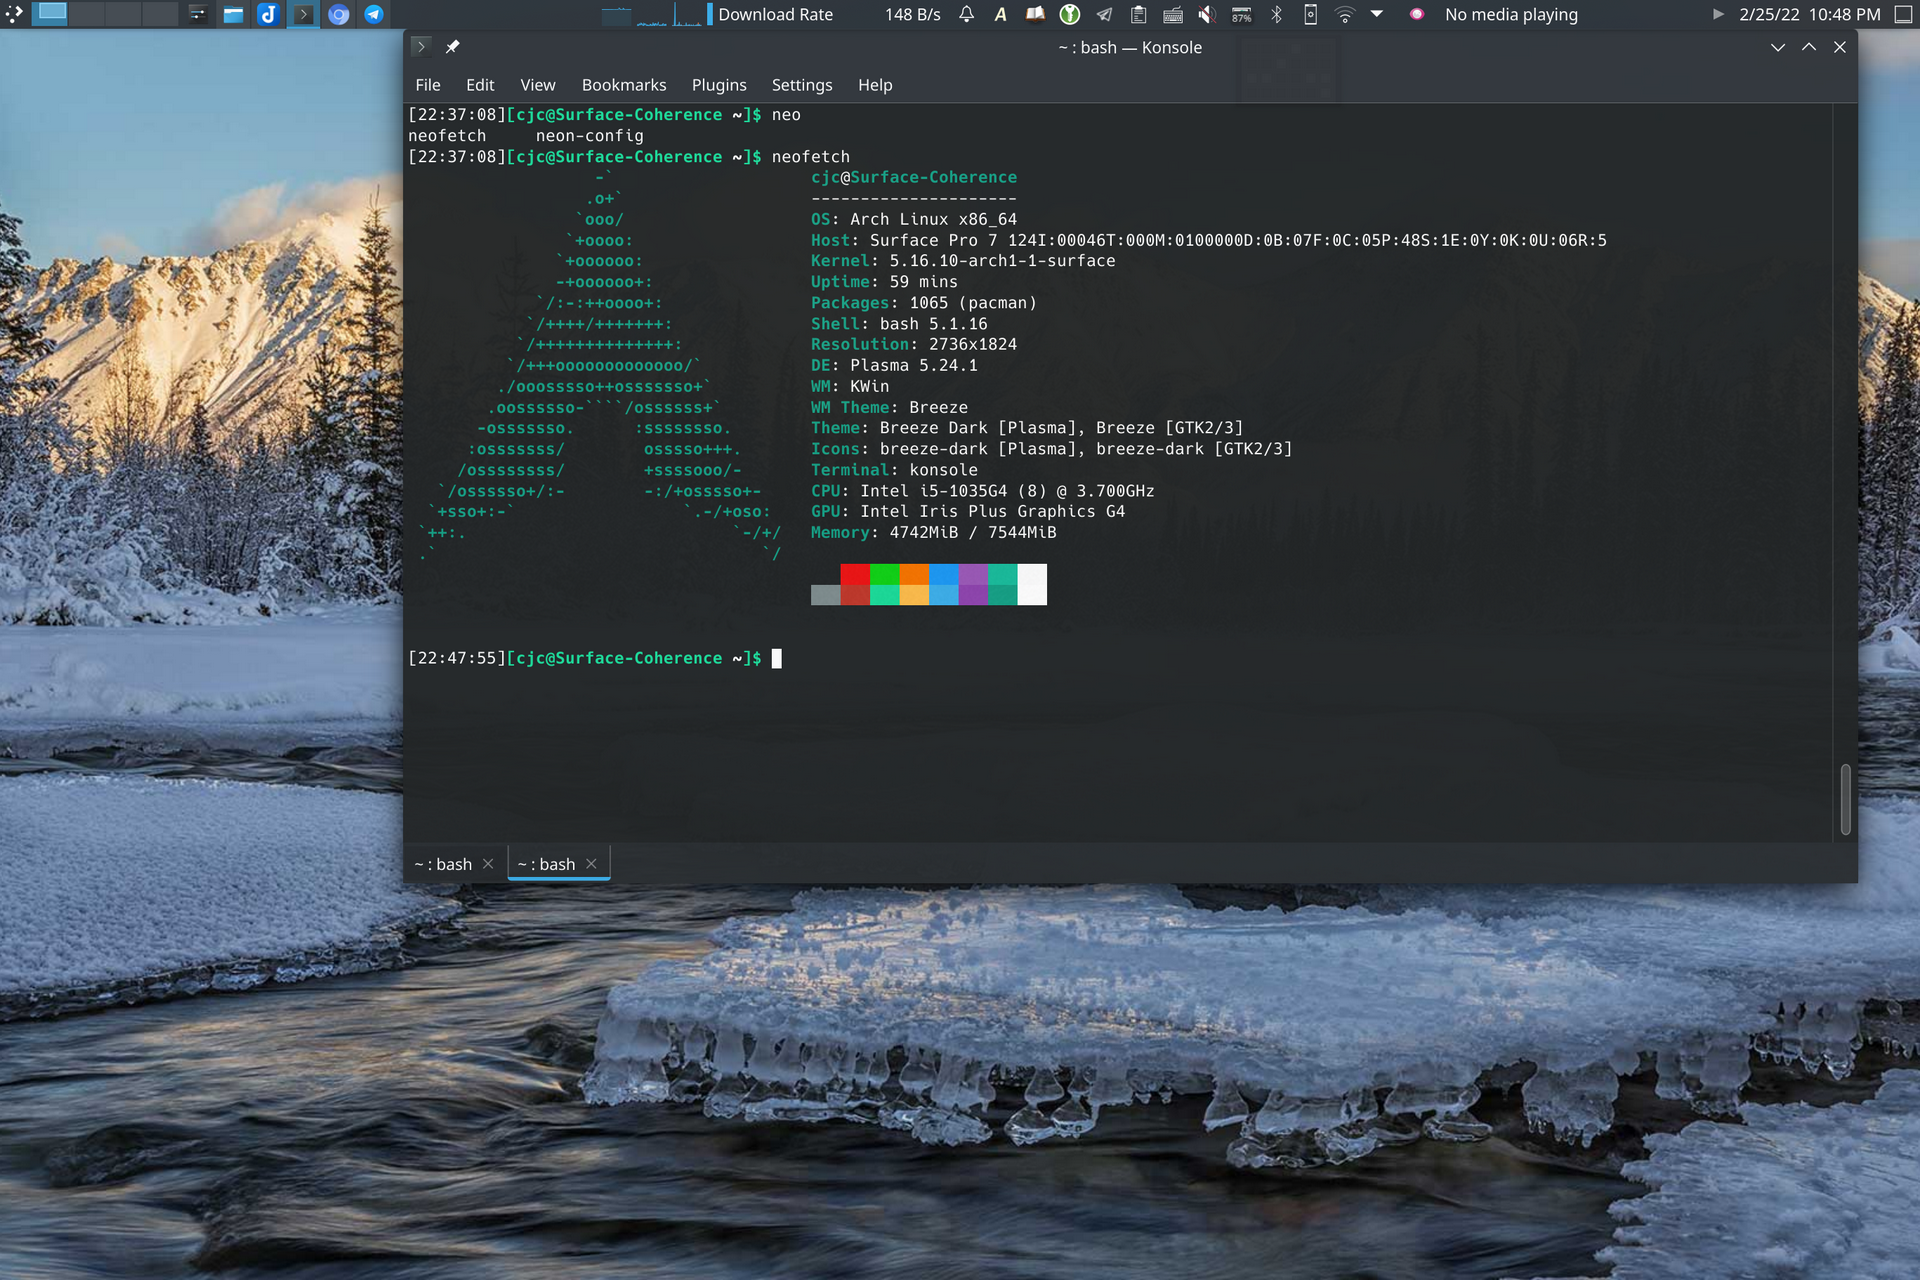This screenshot has height=1280, width=1920.
Task: Open the Bluetooth tray icon
Action: click(1276, 14)
